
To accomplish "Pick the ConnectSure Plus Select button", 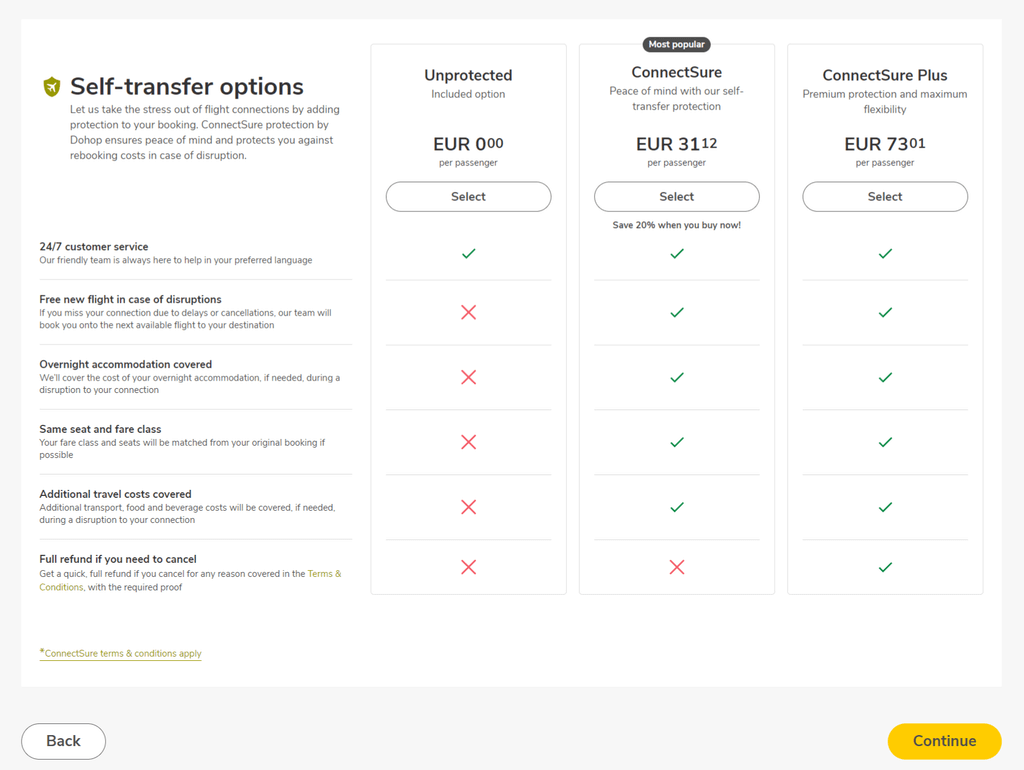I will click(x=885, y=197).
